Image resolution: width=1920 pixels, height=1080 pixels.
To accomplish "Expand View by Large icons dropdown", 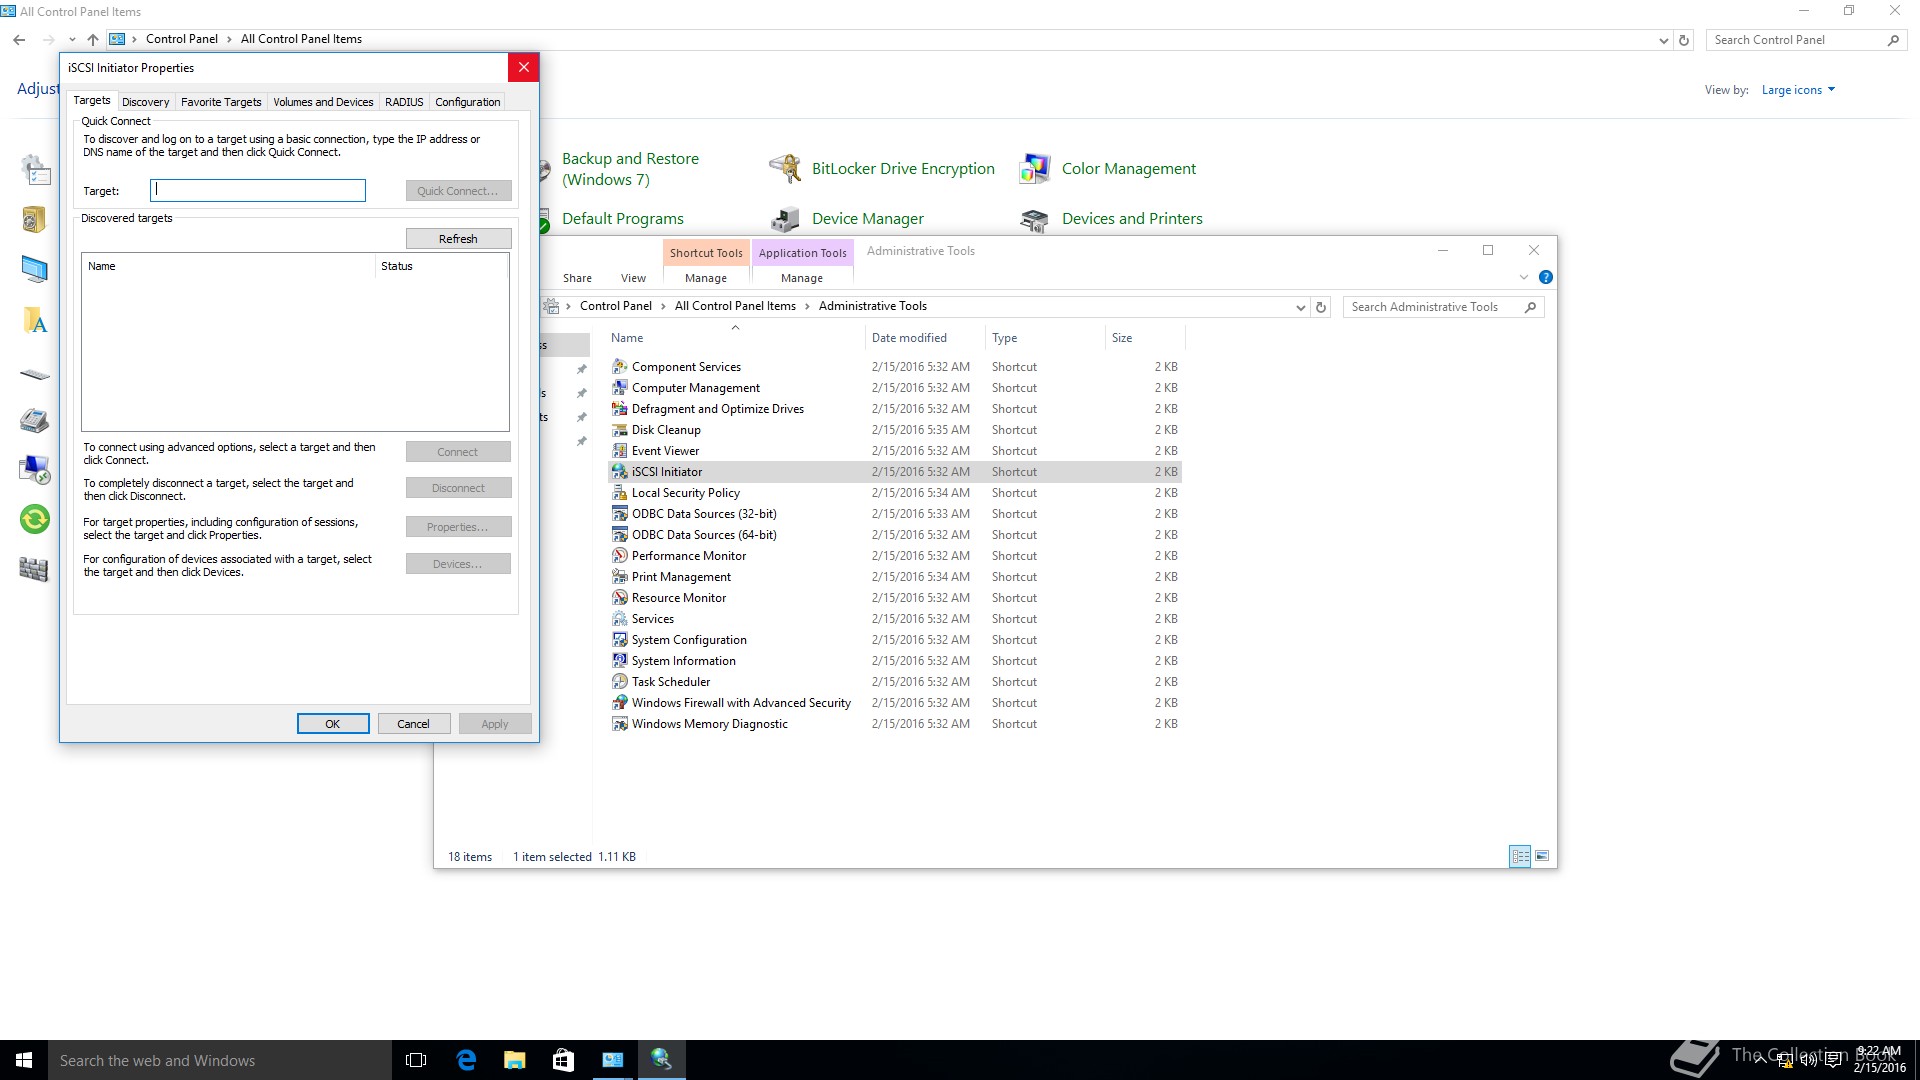I will click(x=1831, y=89).
